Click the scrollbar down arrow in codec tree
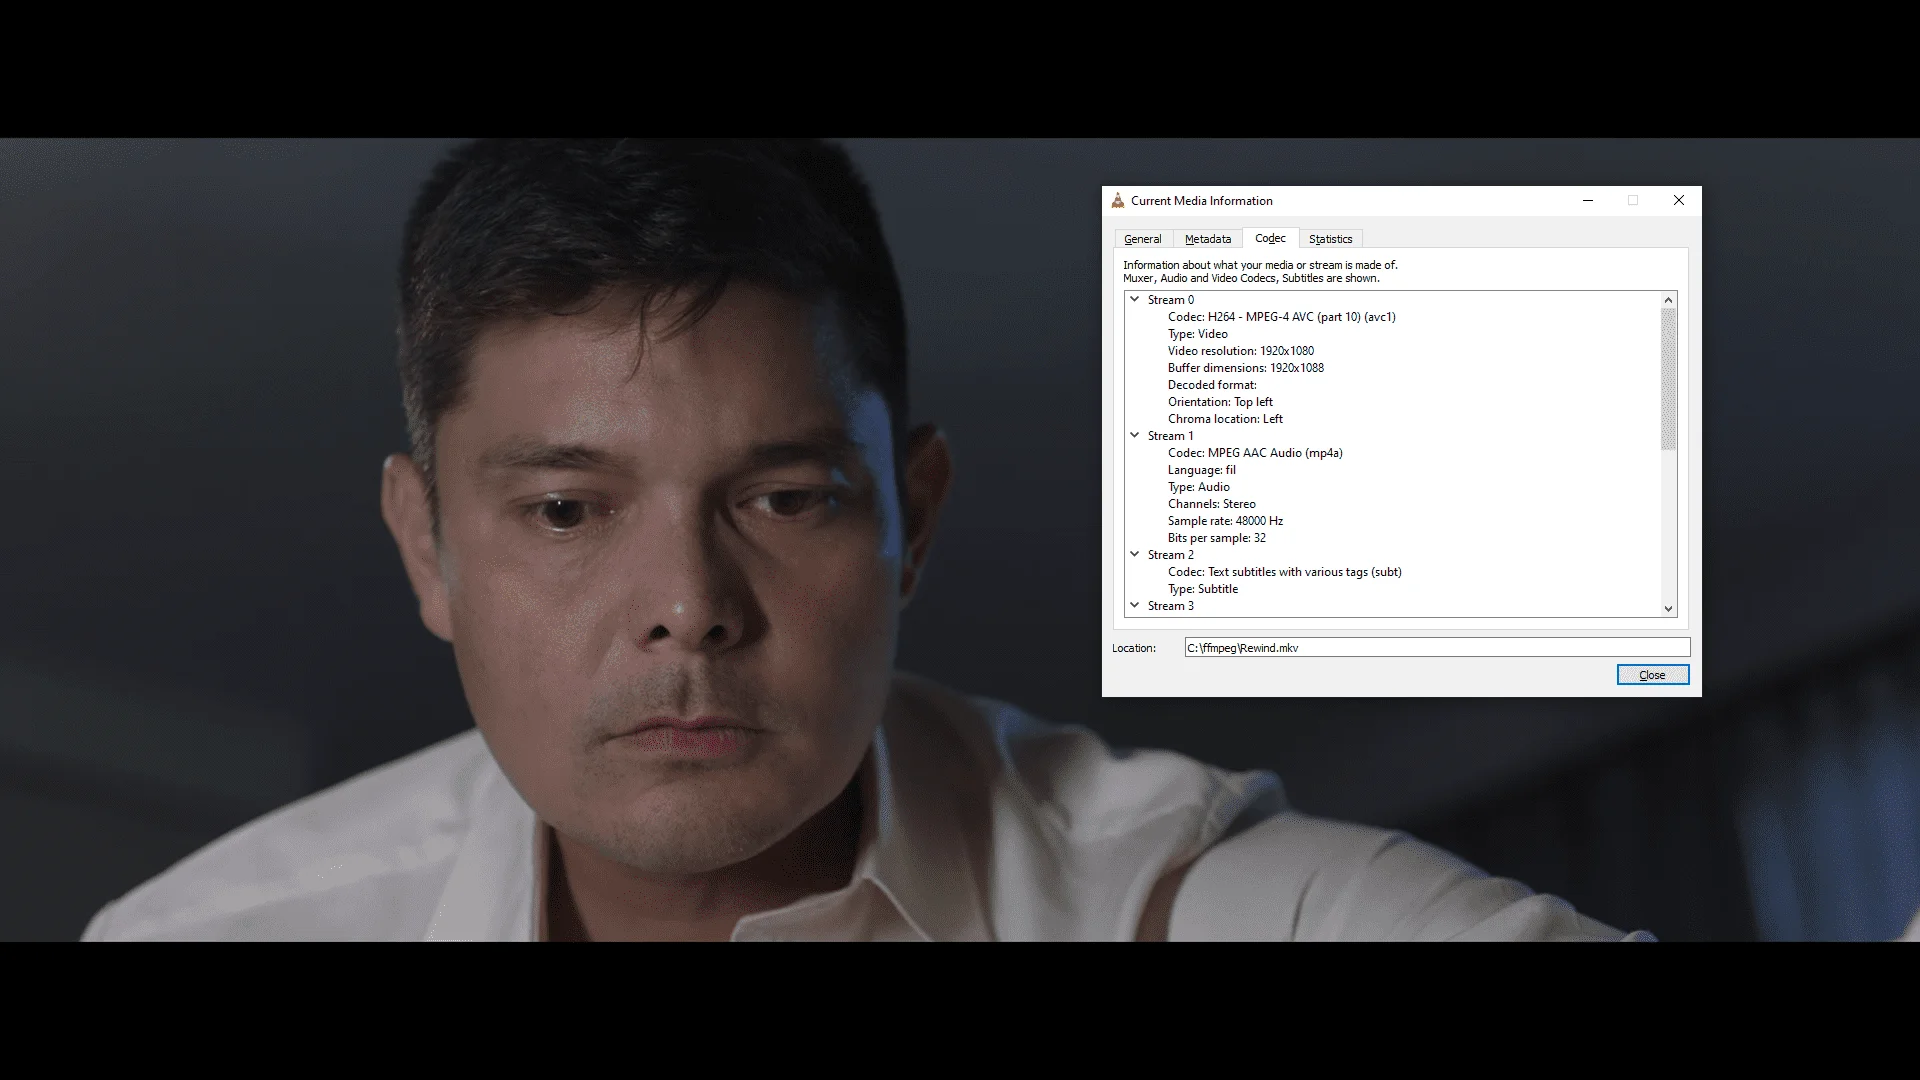This screenshot has height=1080, width=1920. (x=1668, y=608)
